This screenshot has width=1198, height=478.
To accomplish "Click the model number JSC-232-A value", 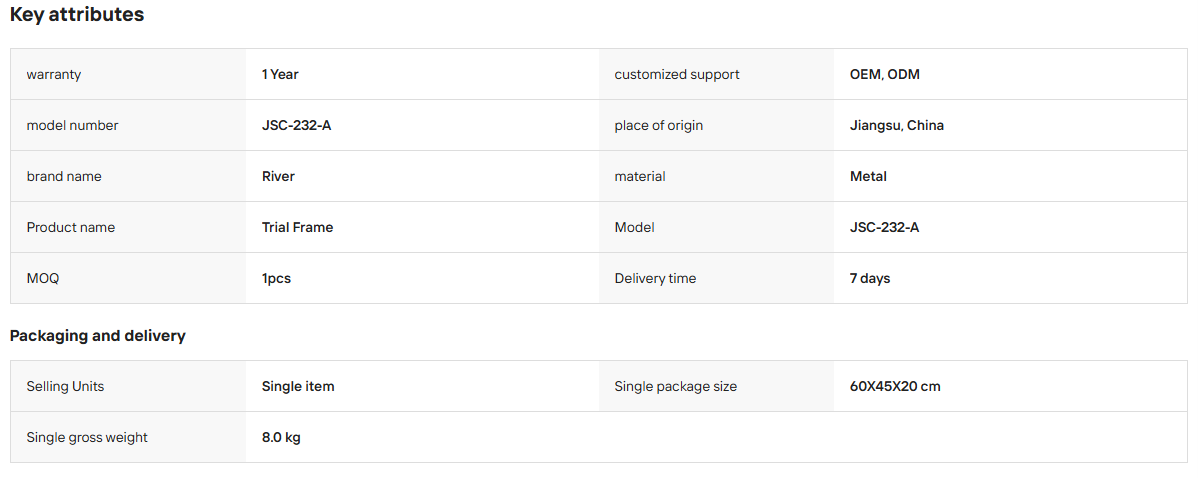I will coord(296,125).
